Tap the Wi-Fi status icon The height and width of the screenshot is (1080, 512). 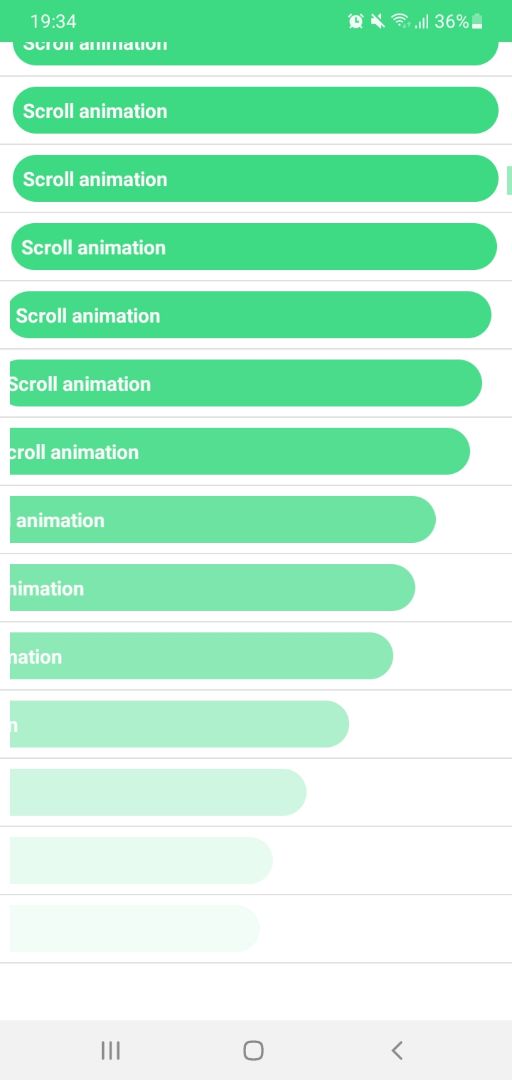click(400, 21)
